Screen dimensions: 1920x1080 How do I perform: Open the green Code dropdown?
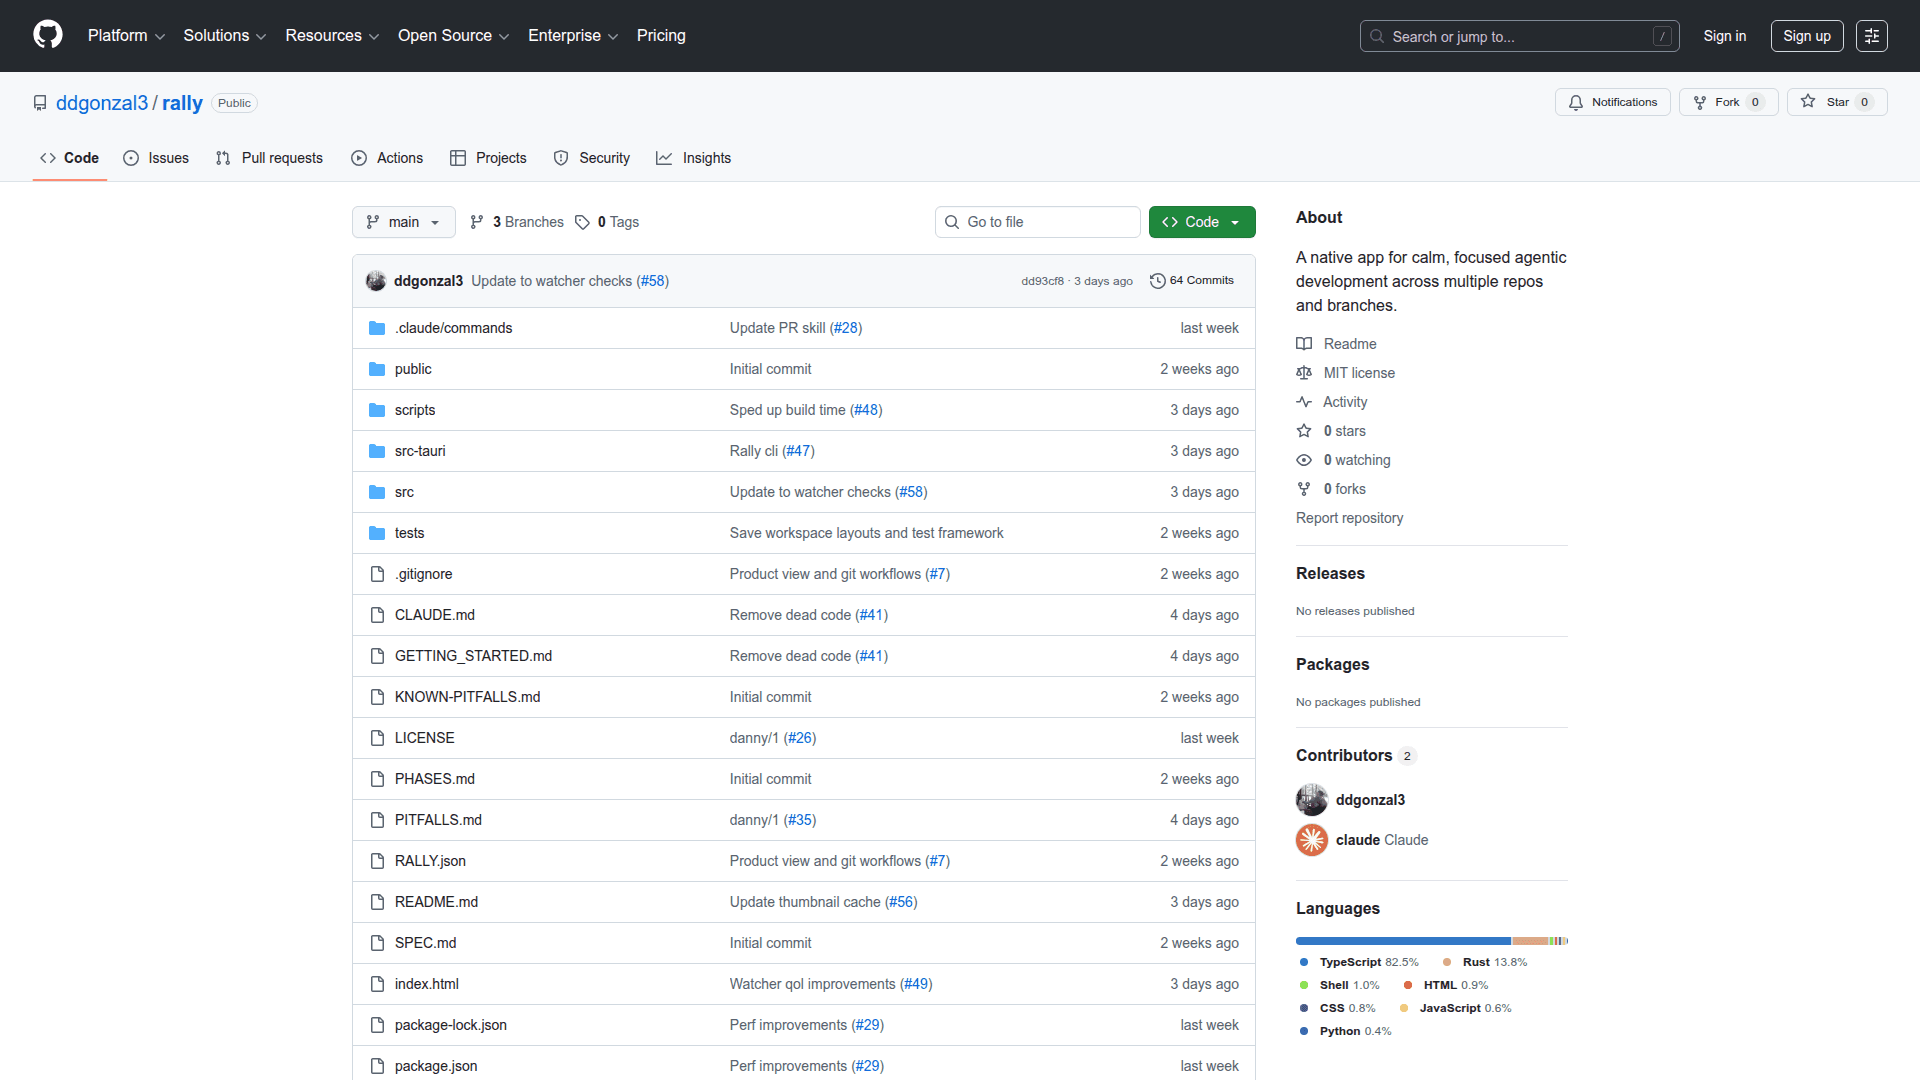(x=1201, y=222)
